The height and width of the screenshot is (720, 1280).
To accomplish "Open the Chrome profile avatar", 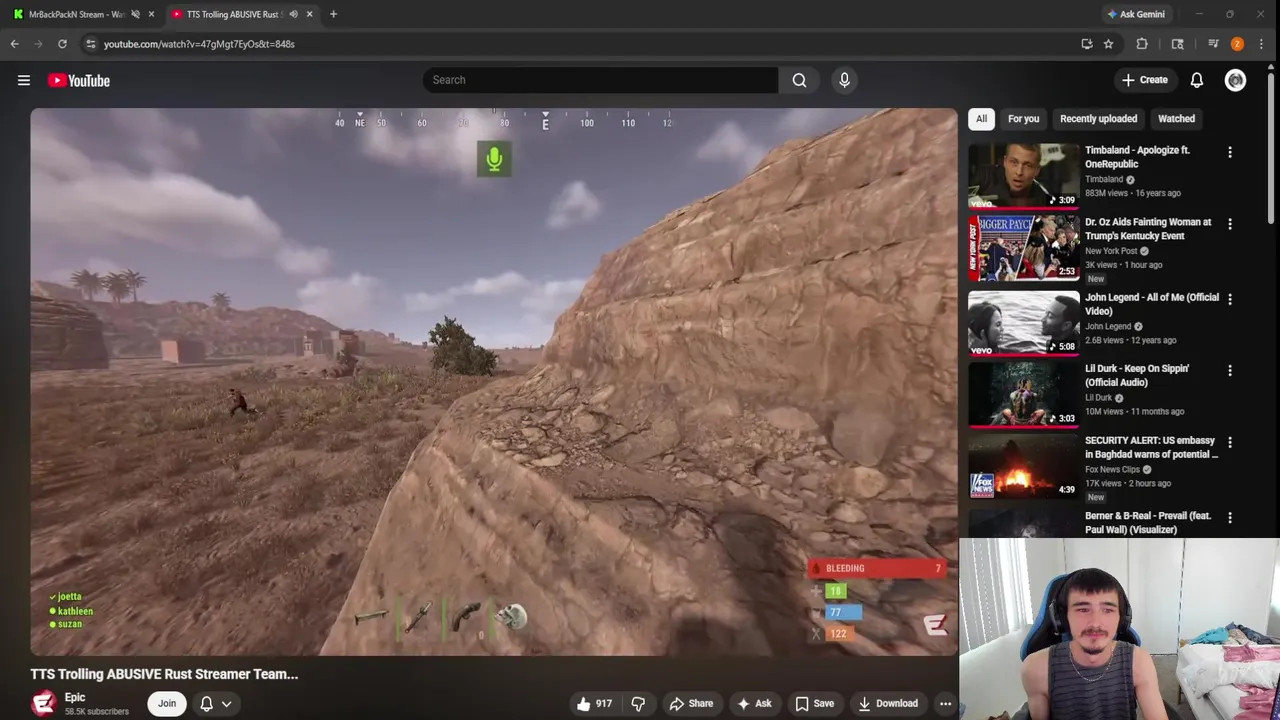I will coord(1237,44).
